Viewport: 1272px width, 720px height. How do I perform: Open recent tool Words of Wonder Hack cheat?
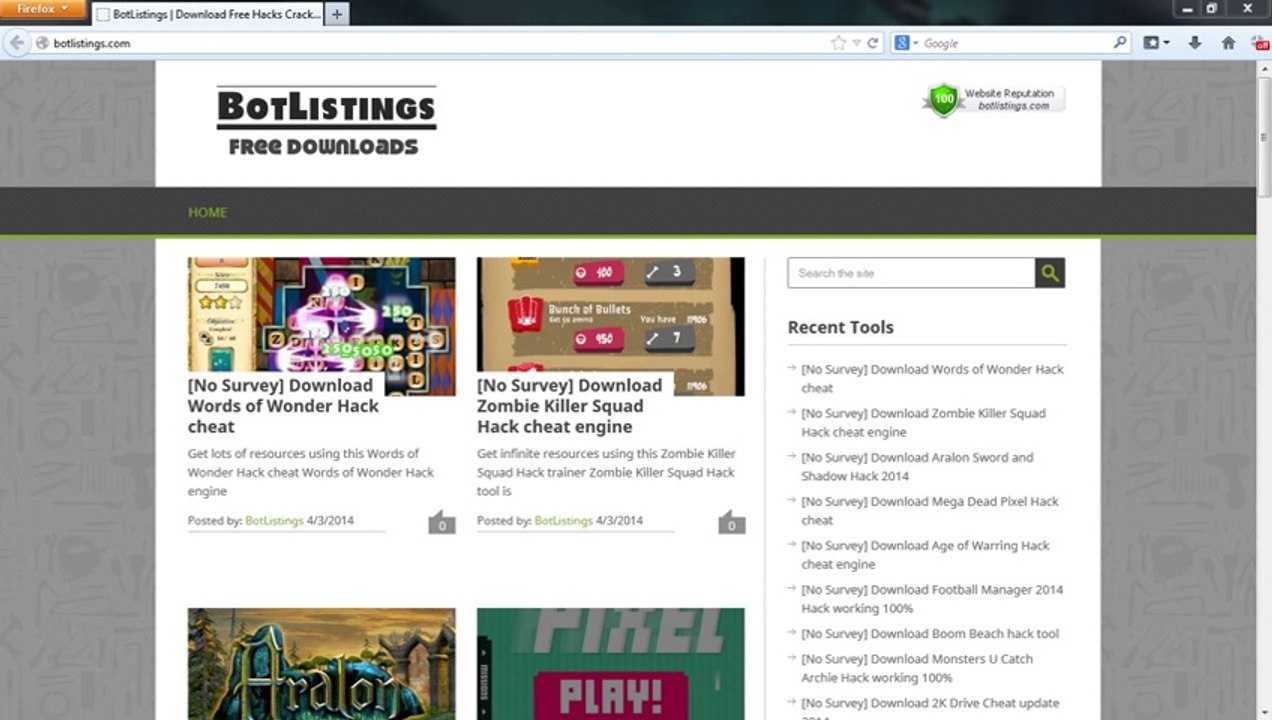932,378
